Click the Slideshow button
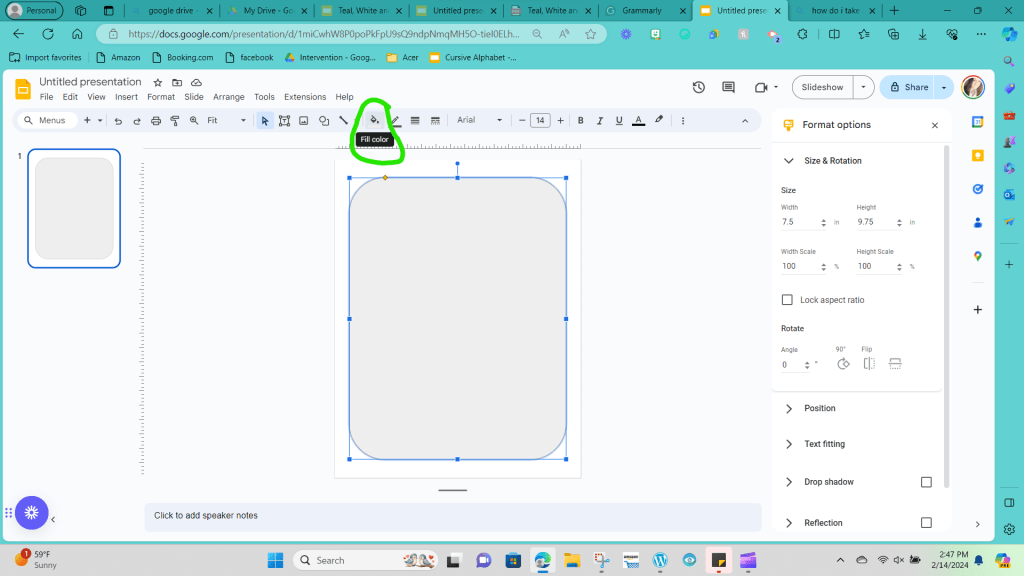 coord(822,87)
